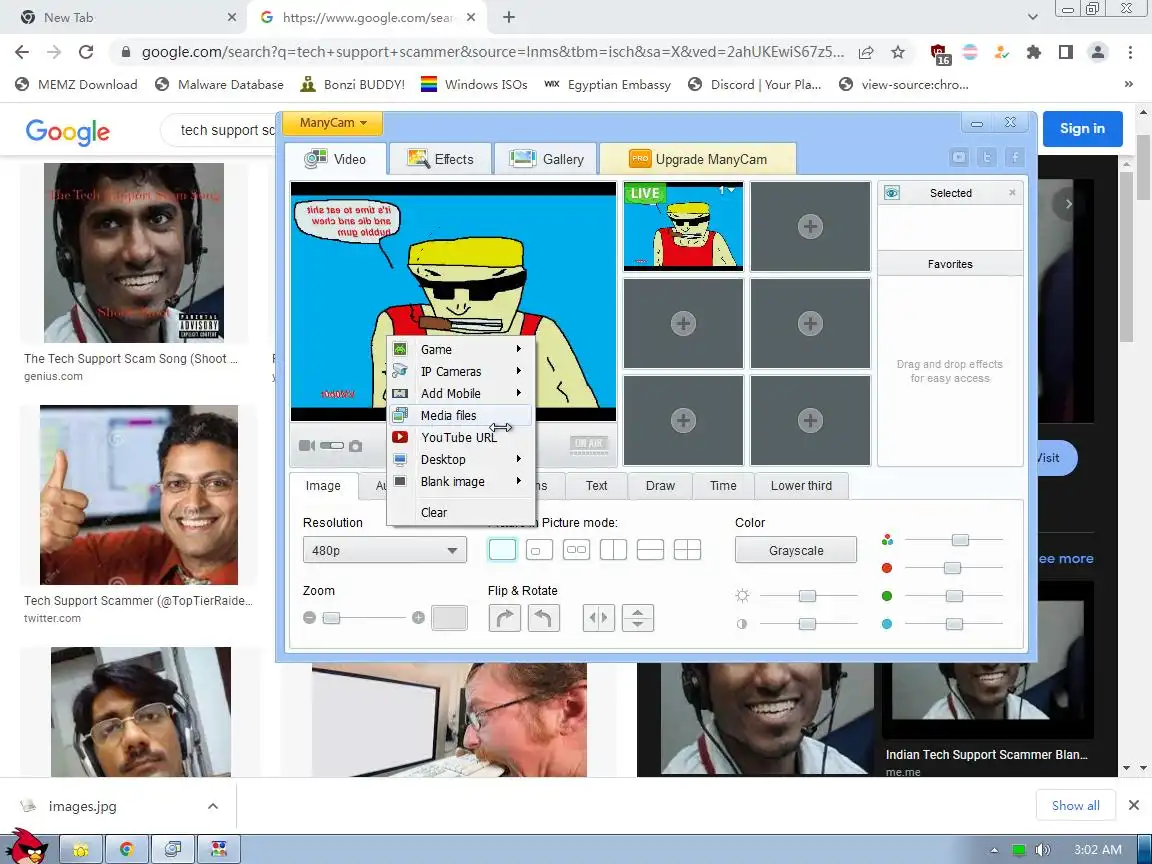The image size is (1152, 864).
Task: Add source in top-right empty video slot
Action: coord(810,226)
